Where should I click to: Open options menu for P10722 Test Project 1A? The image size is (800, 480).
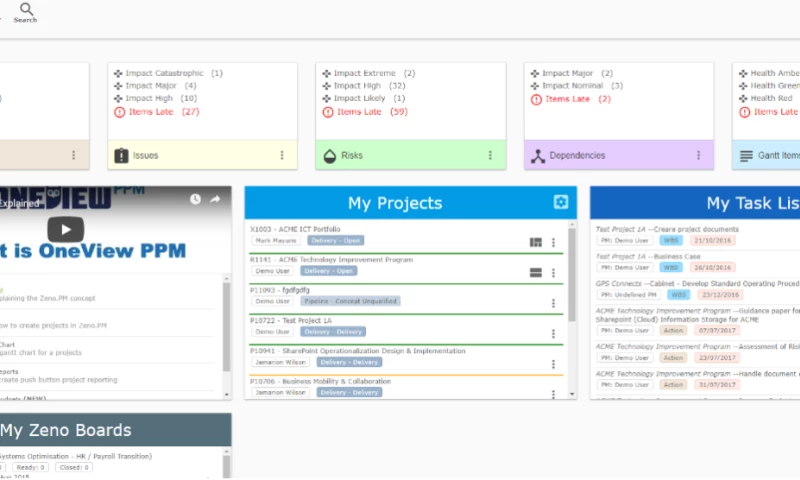pyautogui.click(x=553, y=332)
